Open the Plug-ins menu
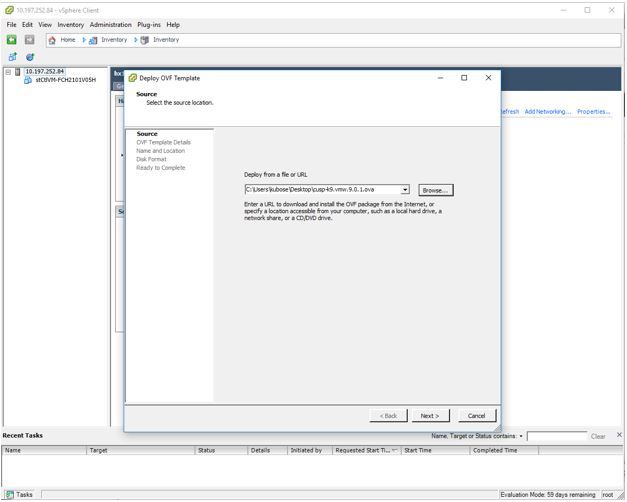 point(149,25)
